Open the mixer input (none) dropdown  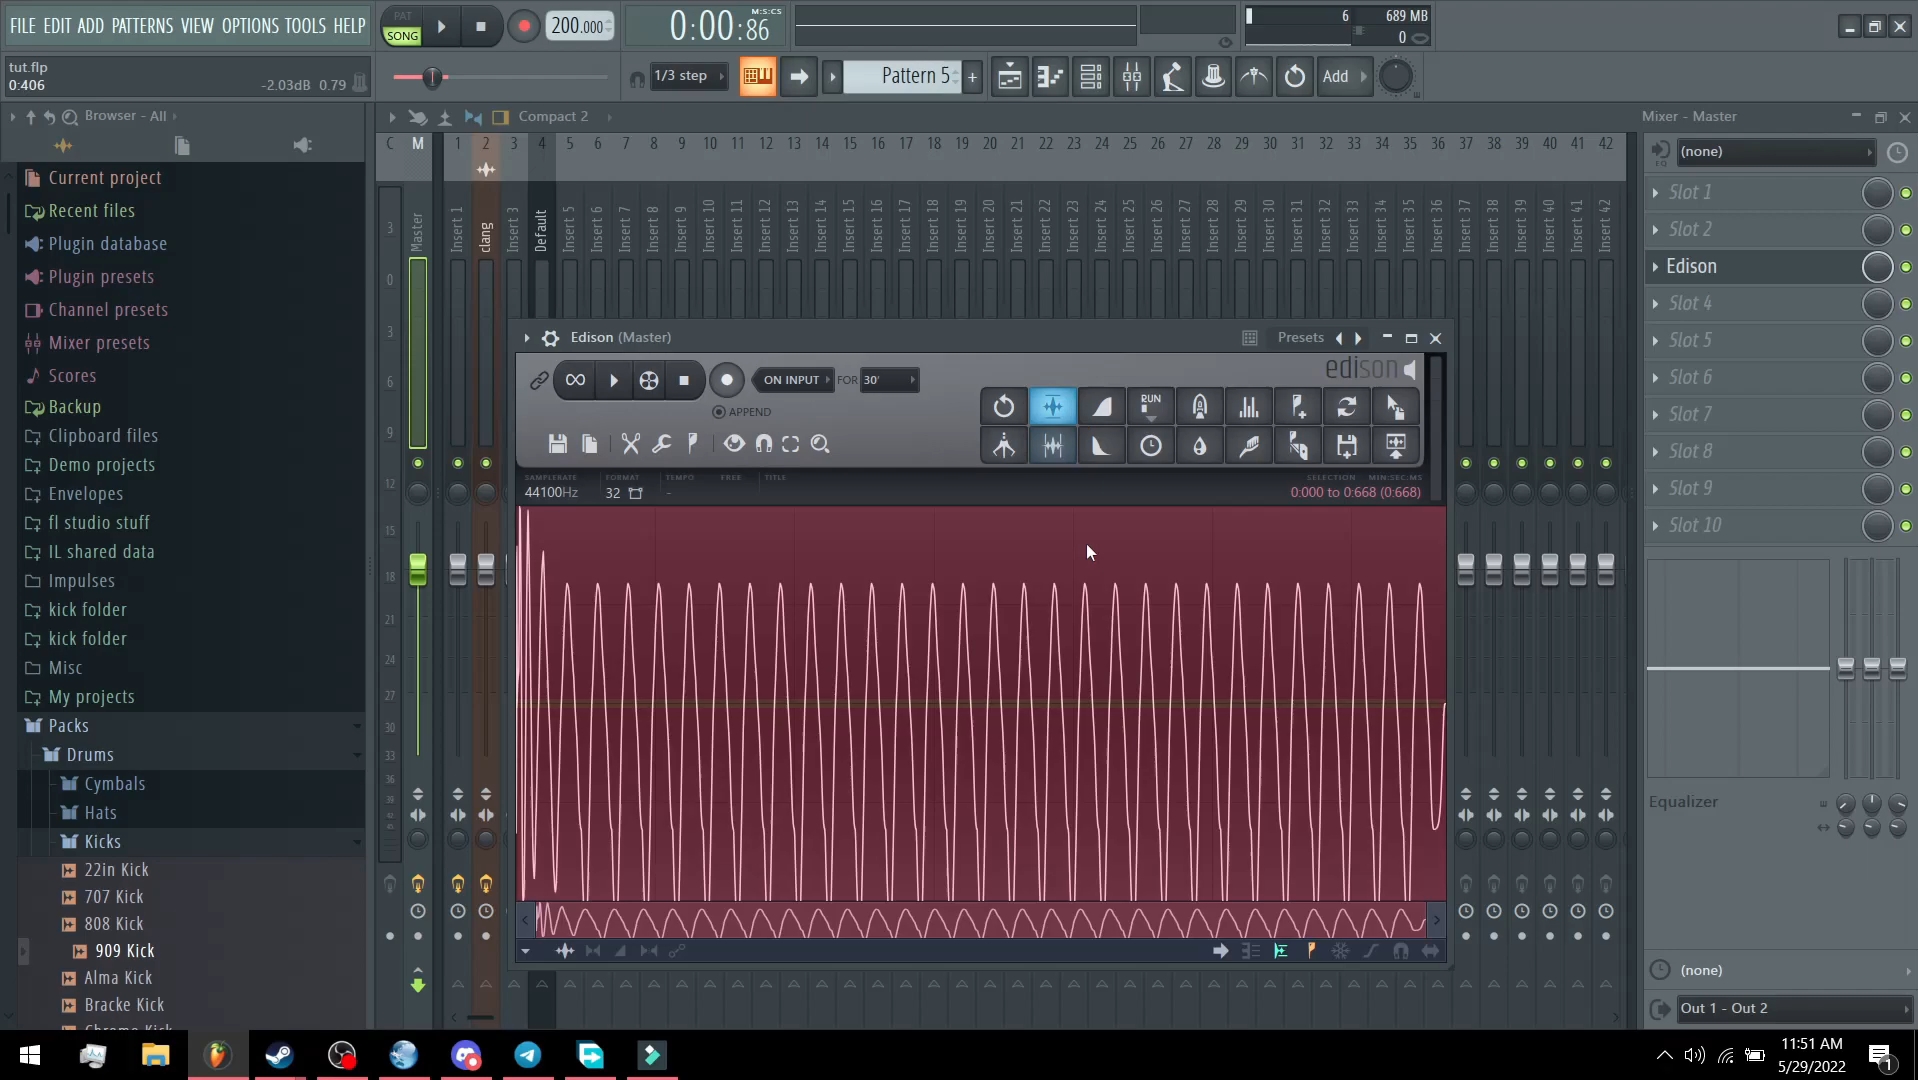(1775, 152)
